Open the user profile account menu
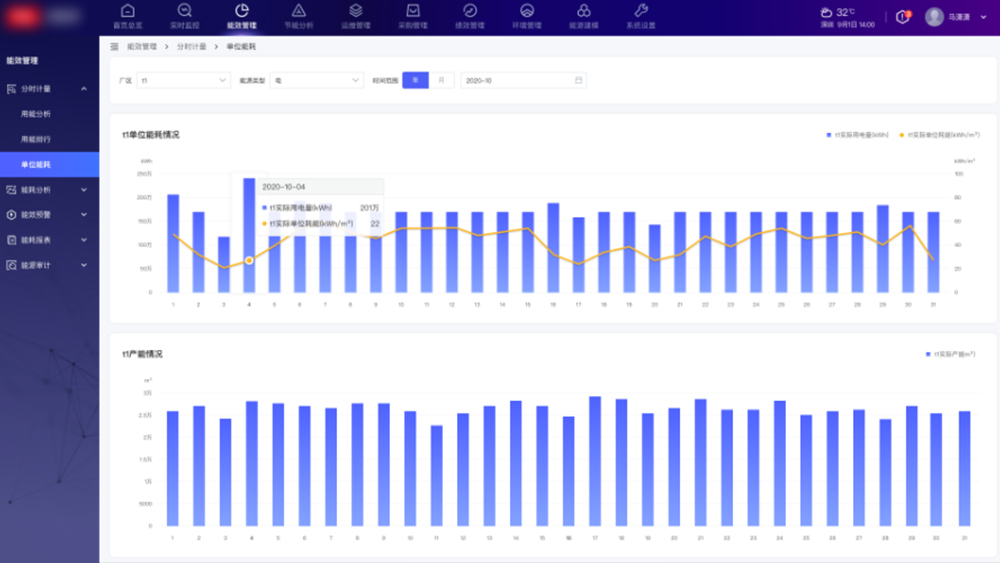This screenshot has width=1000, height=563. (948, 17)
